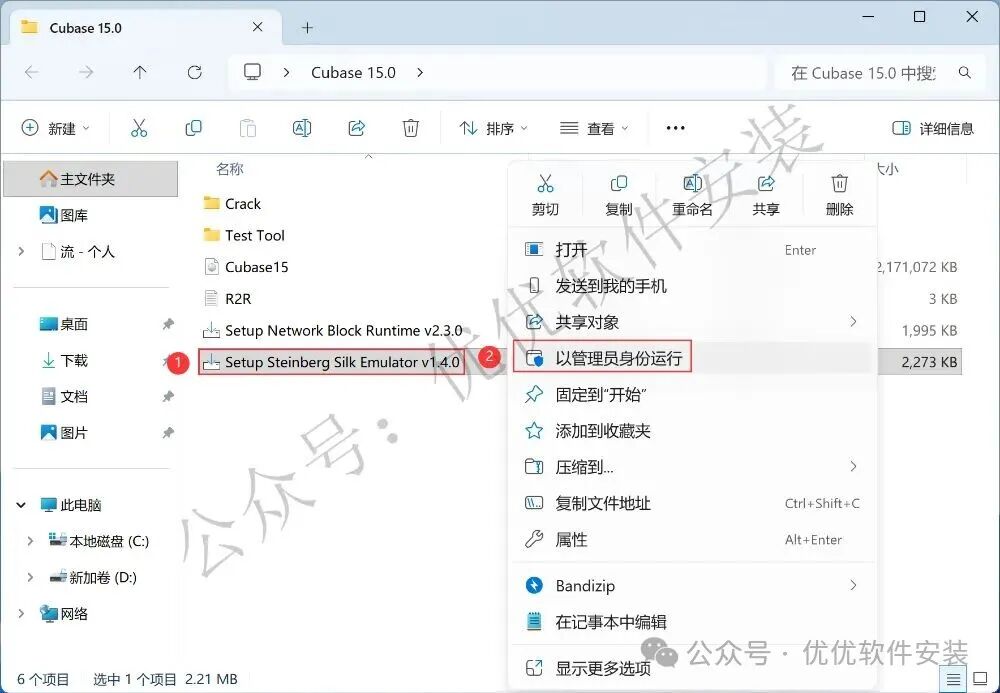Expand 本地磁盘 (C:) tree node
Screen dimensions: 1000x693
coord(30,541)
